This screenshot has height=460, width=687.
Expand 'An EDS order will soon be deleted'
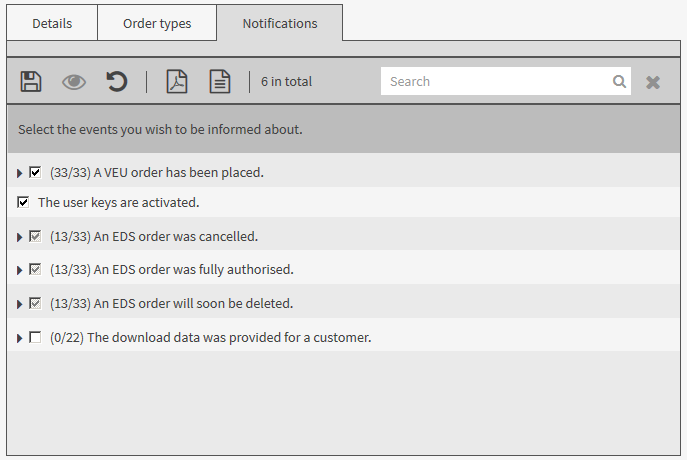coord(19,304)
